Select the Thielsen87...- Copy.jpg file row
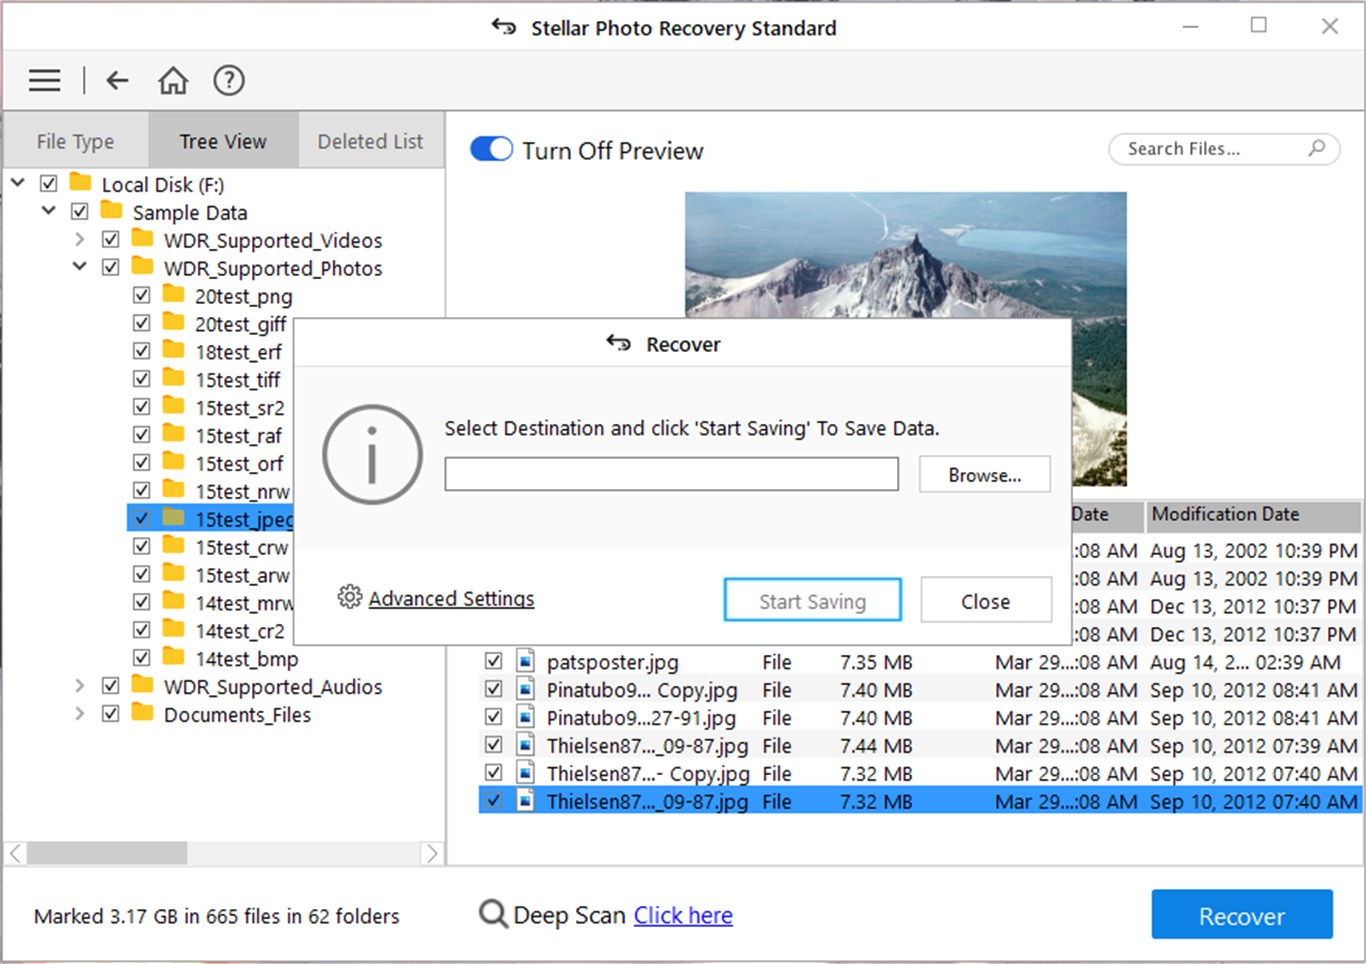This screenshot has height=964, width=1366. (920, 773)
